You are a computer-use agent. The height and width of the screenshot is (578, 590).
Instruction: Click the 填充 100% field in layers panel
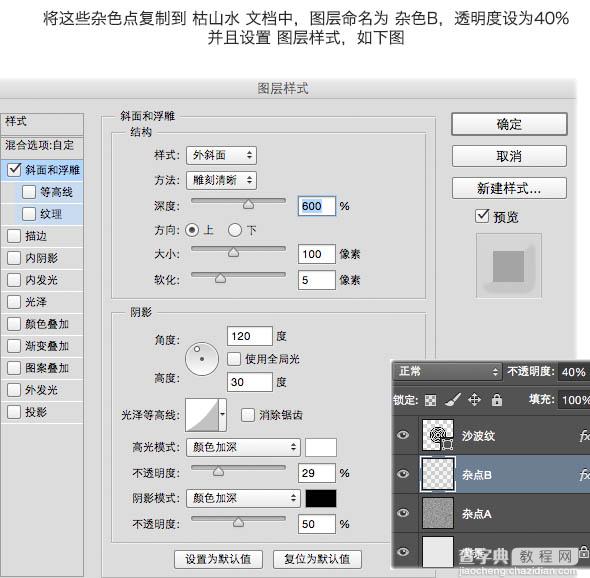(574, 400)
